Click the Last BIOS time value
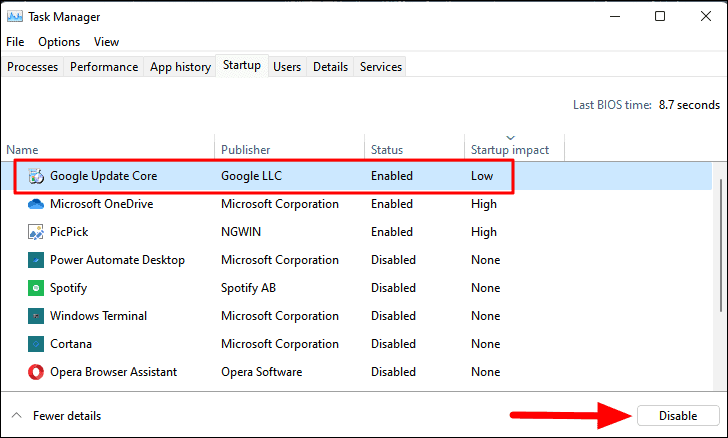 pos(689,105)
